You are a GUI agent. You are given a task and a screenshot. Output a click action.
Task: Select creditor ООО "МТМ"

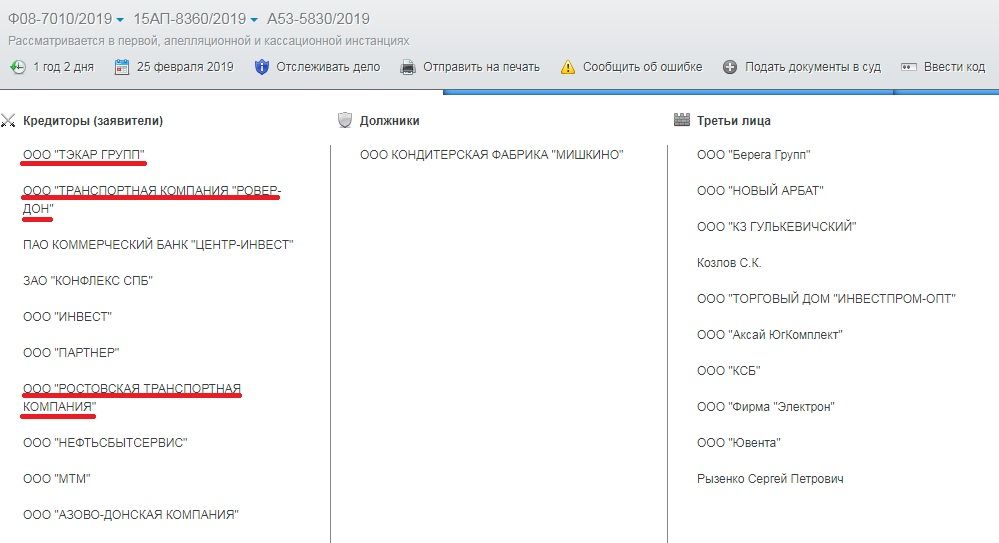pyautogui.click(x=57, y=479)
